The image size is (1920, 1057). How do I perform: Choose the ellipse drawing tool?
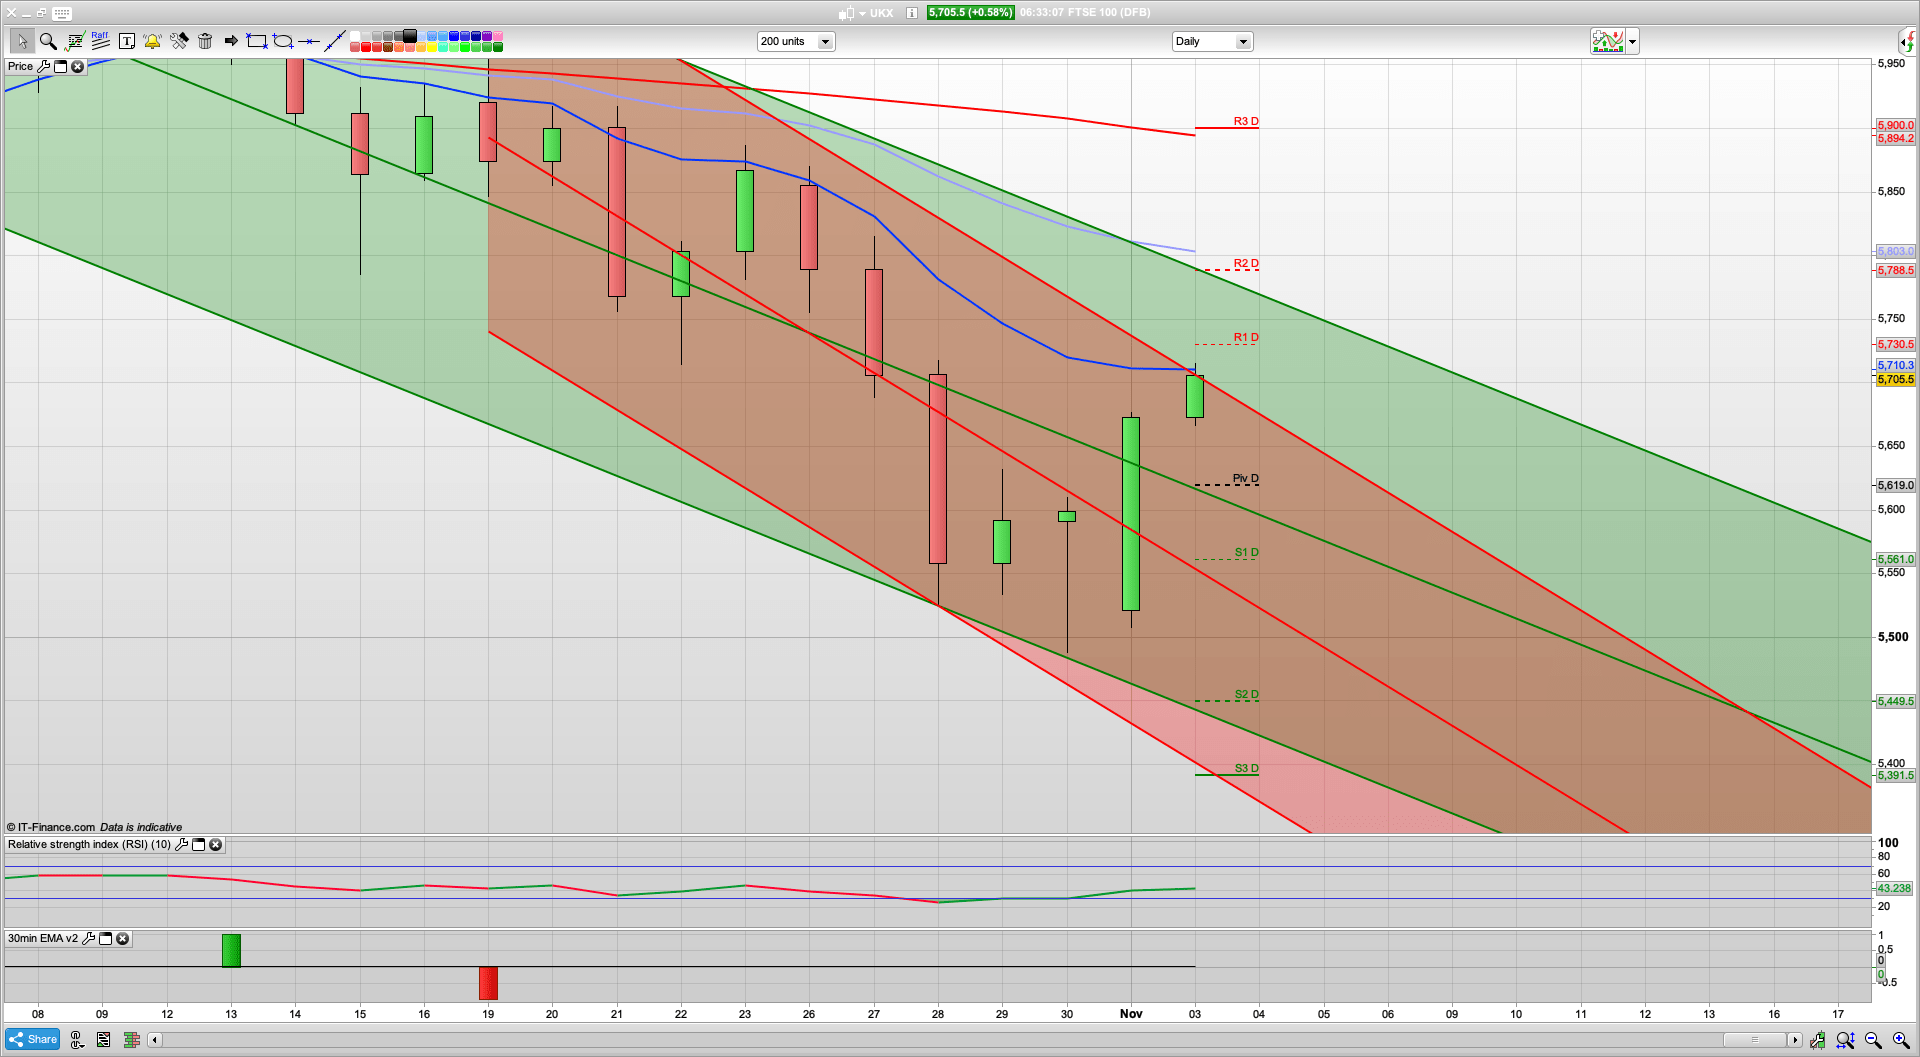[x=283, y=41]
